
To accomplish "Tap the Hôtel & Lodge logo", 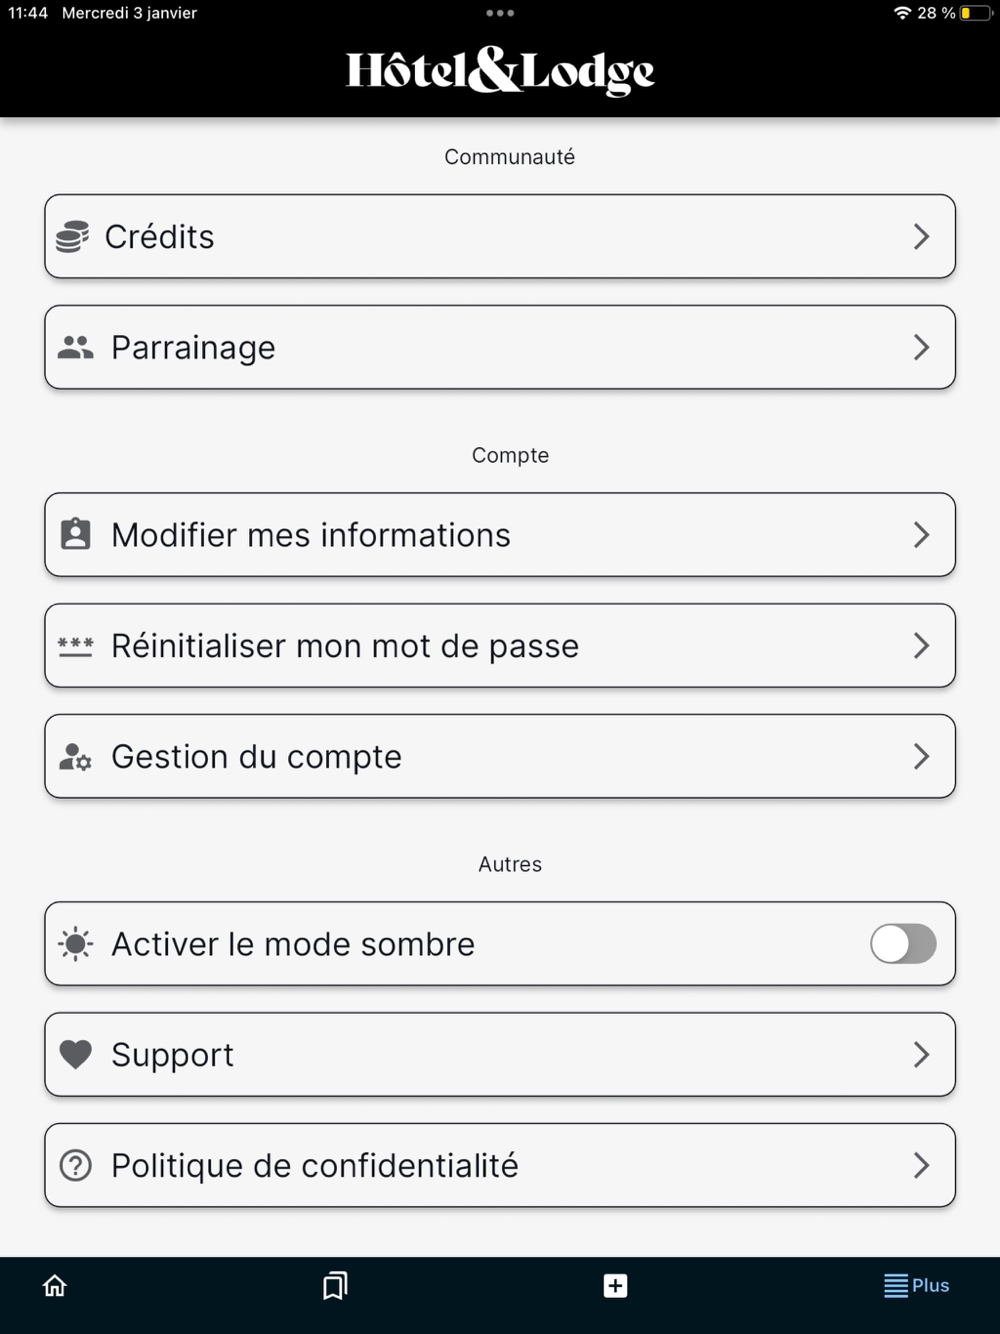I will [500, 71].
